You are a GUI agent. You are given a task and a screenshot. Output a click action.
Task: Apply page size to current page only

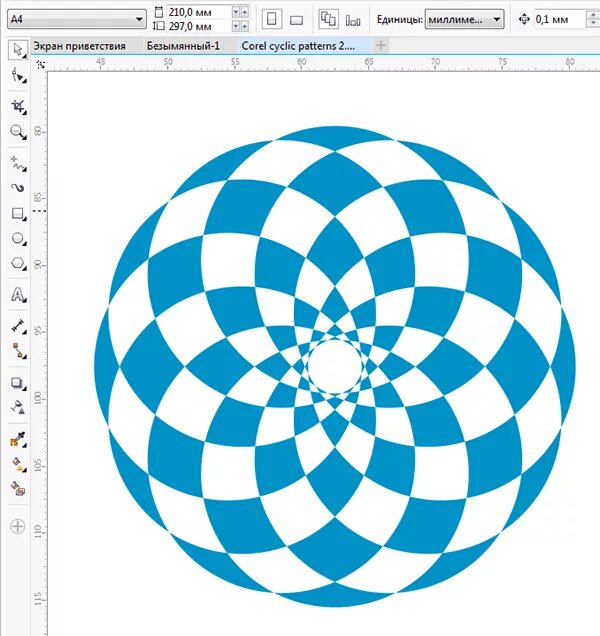[x=353, y=20]
